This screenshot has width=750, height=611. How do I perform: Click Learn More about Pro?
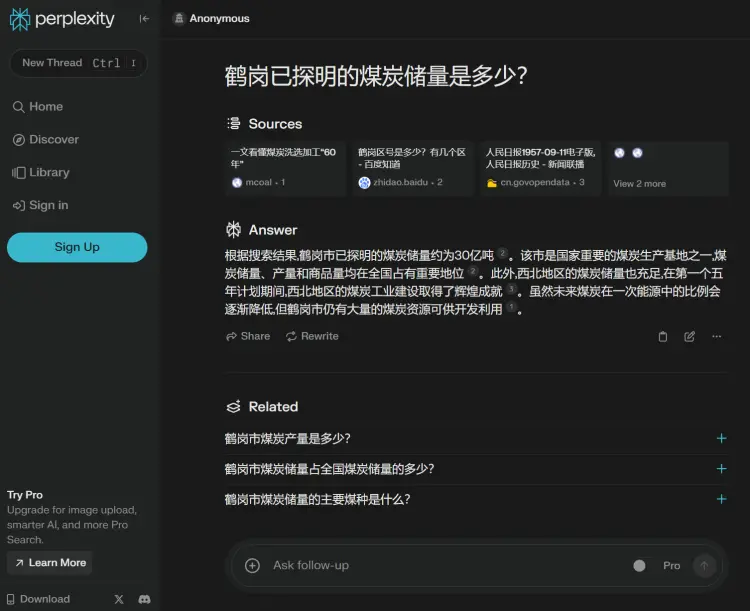(50, 563)
